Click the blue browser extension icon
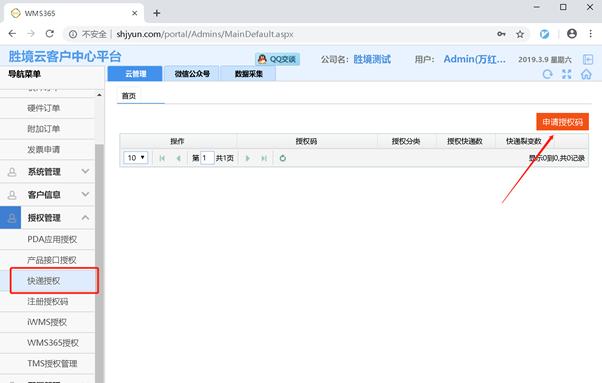The width and height of the screenshot is (602, 383). [544, 34]
